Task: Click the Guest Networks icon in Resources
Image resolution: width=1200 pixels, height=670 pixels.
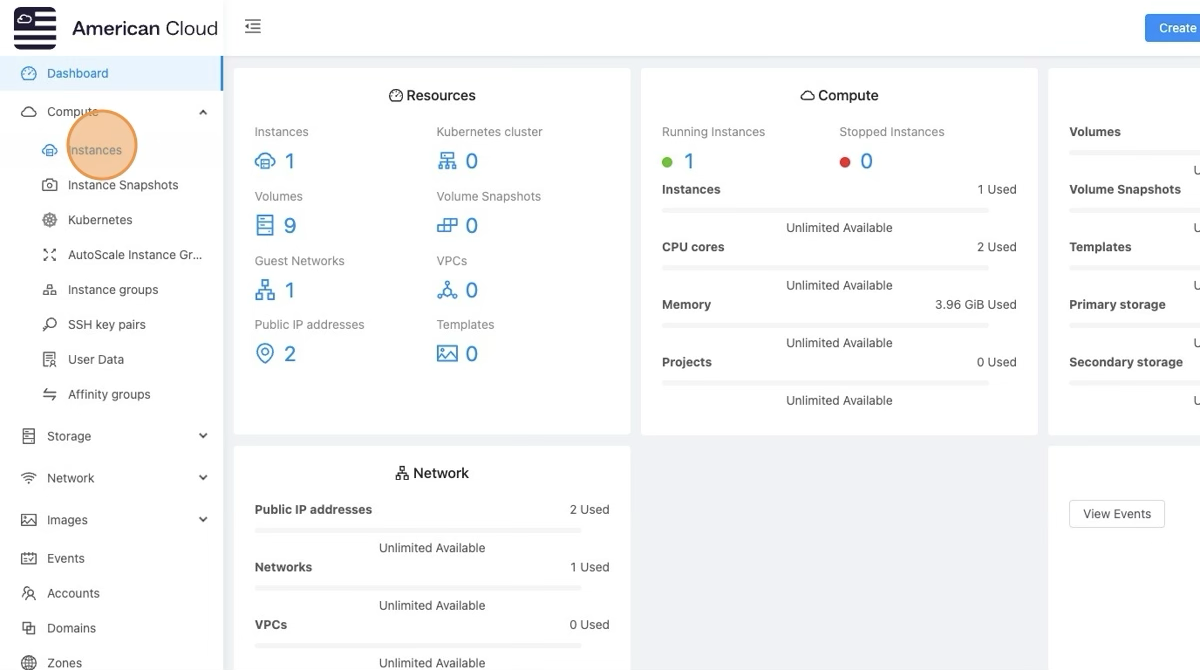Action: tap(265, 290)
